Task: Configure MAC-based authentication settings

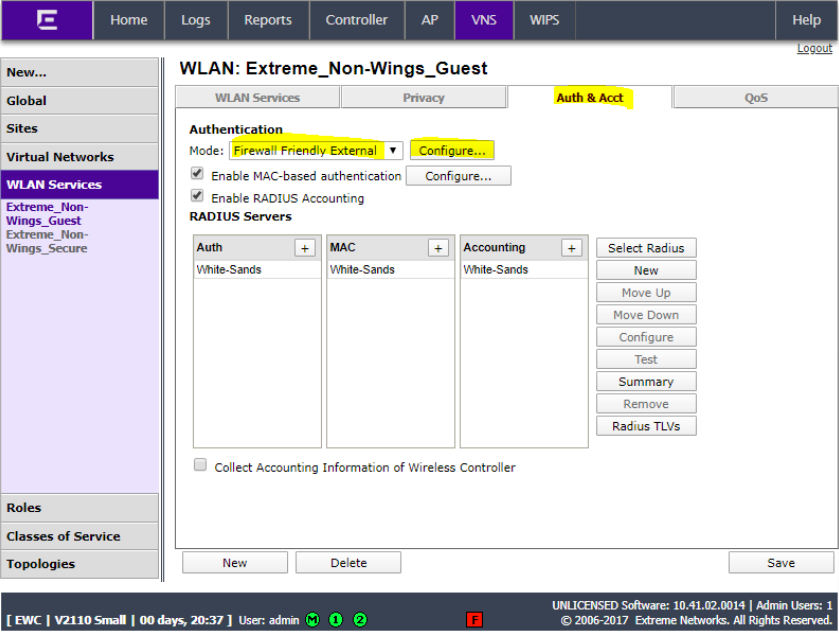Action: (458, 176)
